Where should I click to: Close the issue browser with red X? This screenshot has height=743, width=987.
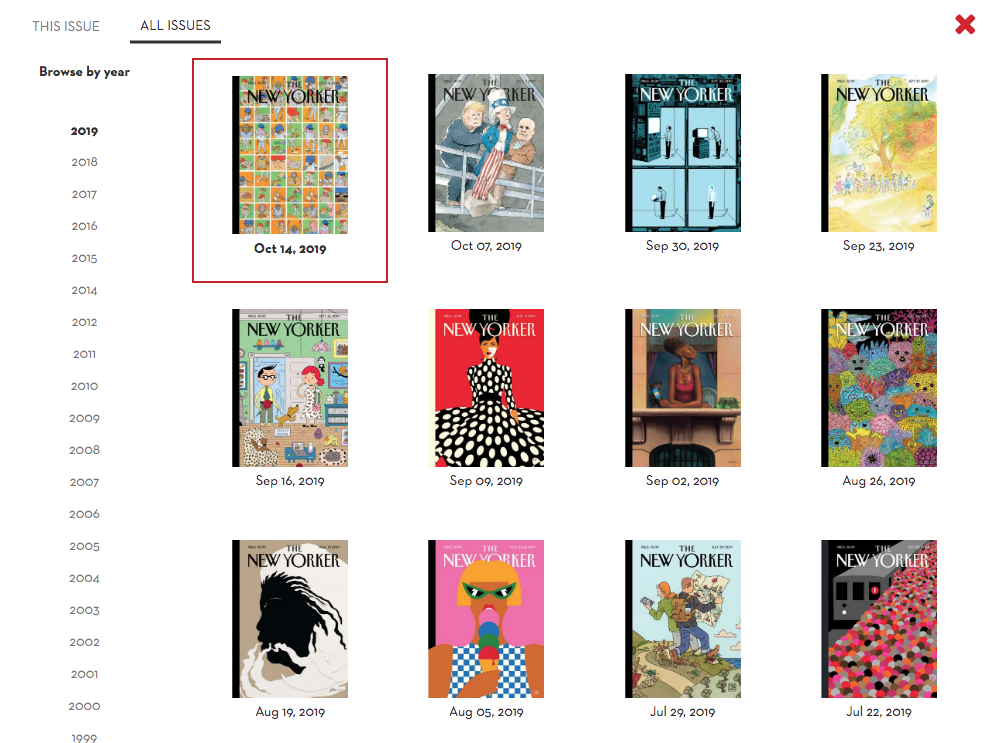point(965,25)
